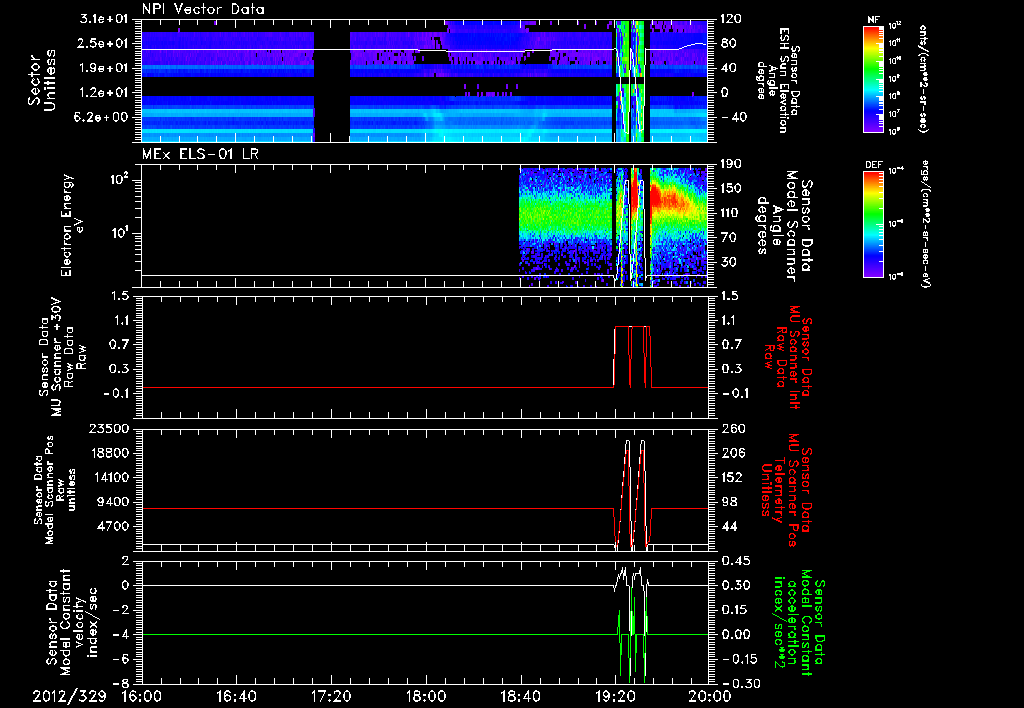
Task: Click the 9400 scanner position tick
Action: 114,502
